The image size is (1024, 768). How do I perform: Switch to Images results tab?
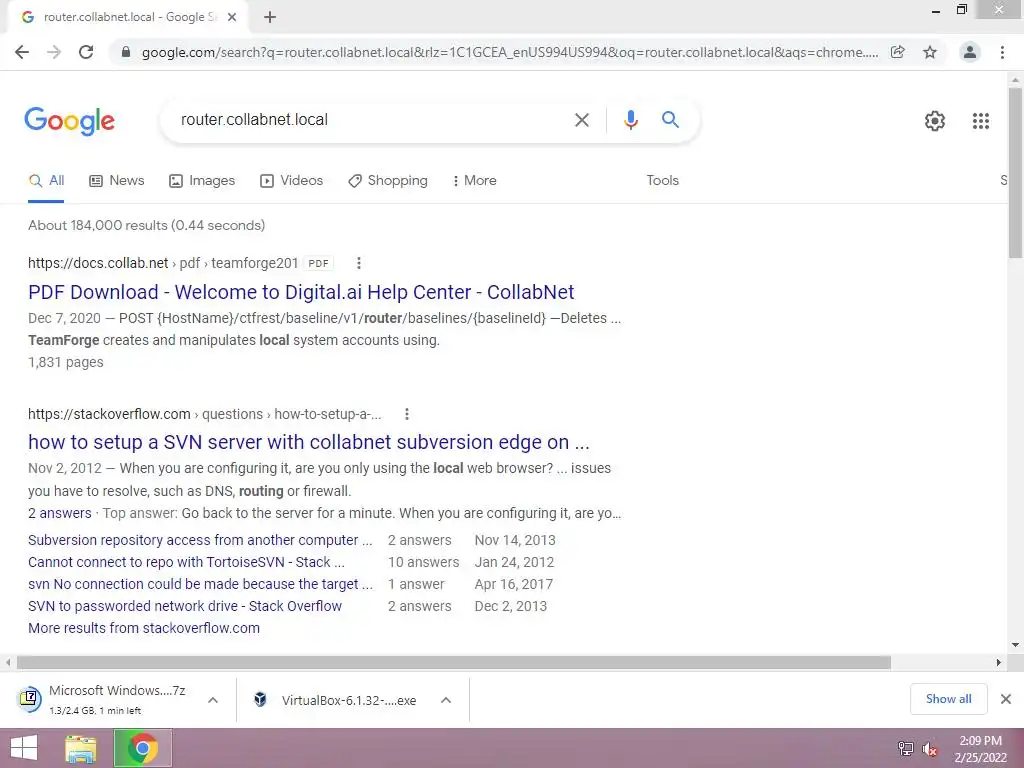coord(202,181)
